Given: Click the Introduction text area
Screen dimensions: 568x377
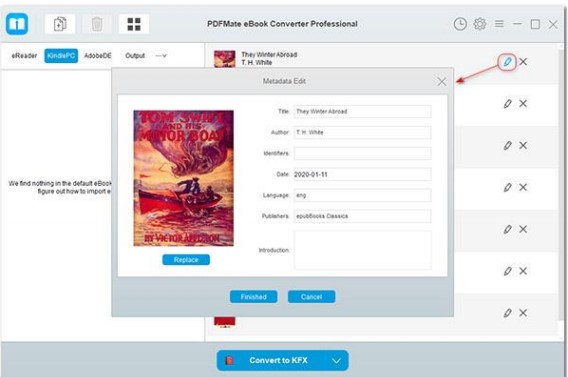Looking at the screenshot, I should click(x=363, y=250).
